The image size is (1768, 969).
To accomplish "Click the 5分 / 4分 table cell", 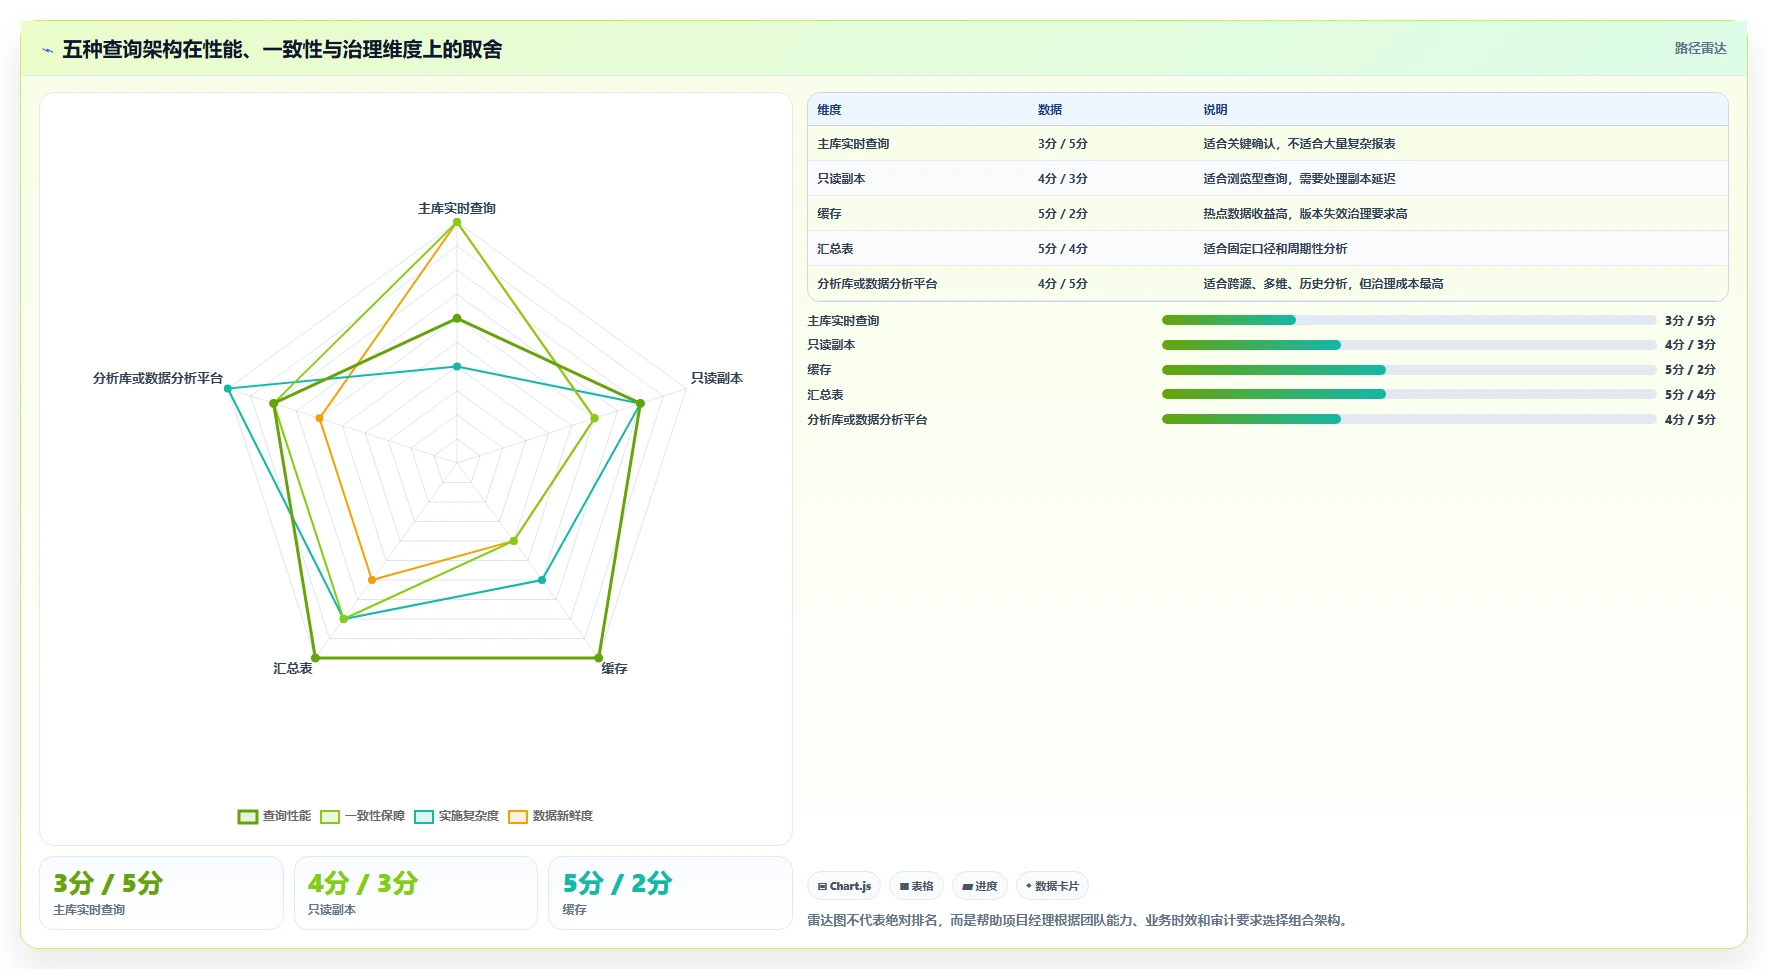I will (1062, 249).
